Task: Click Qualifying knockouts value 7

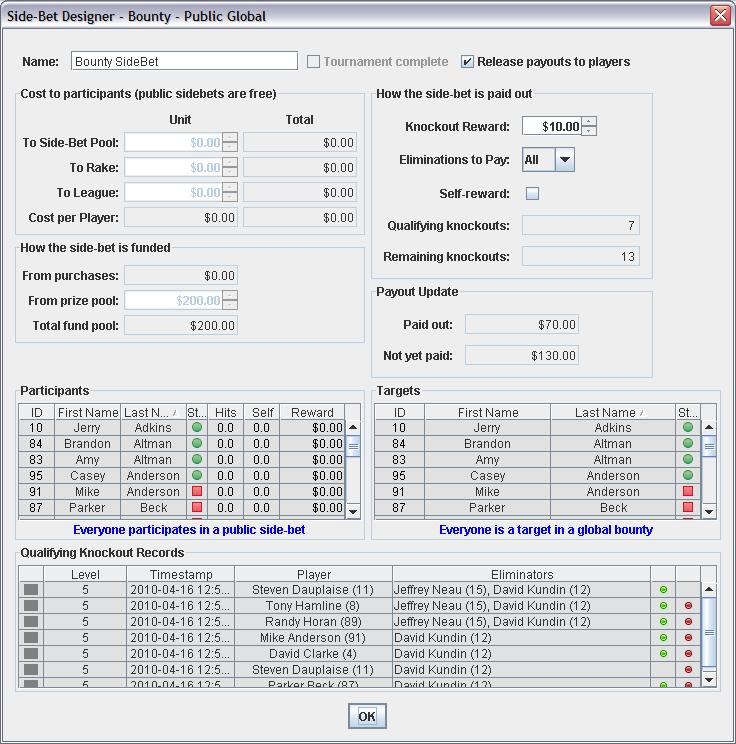Action: (580, 225)
